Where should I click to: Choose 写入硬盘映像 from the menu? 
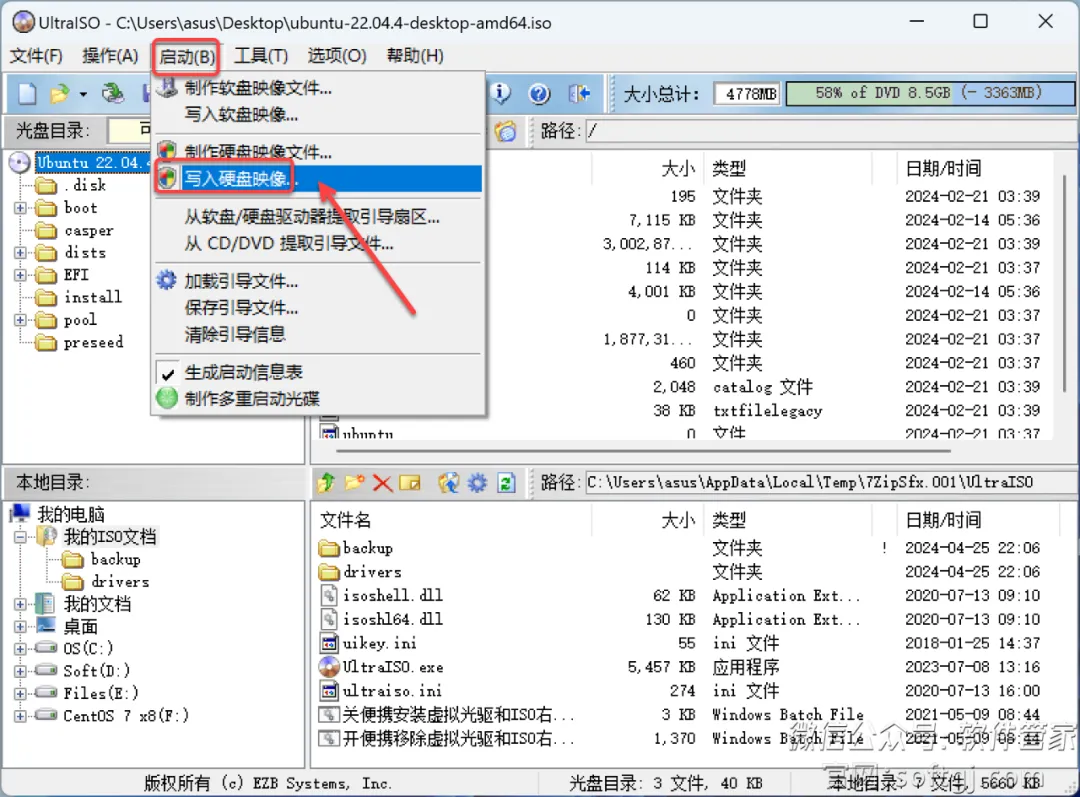tap(318, 178)
